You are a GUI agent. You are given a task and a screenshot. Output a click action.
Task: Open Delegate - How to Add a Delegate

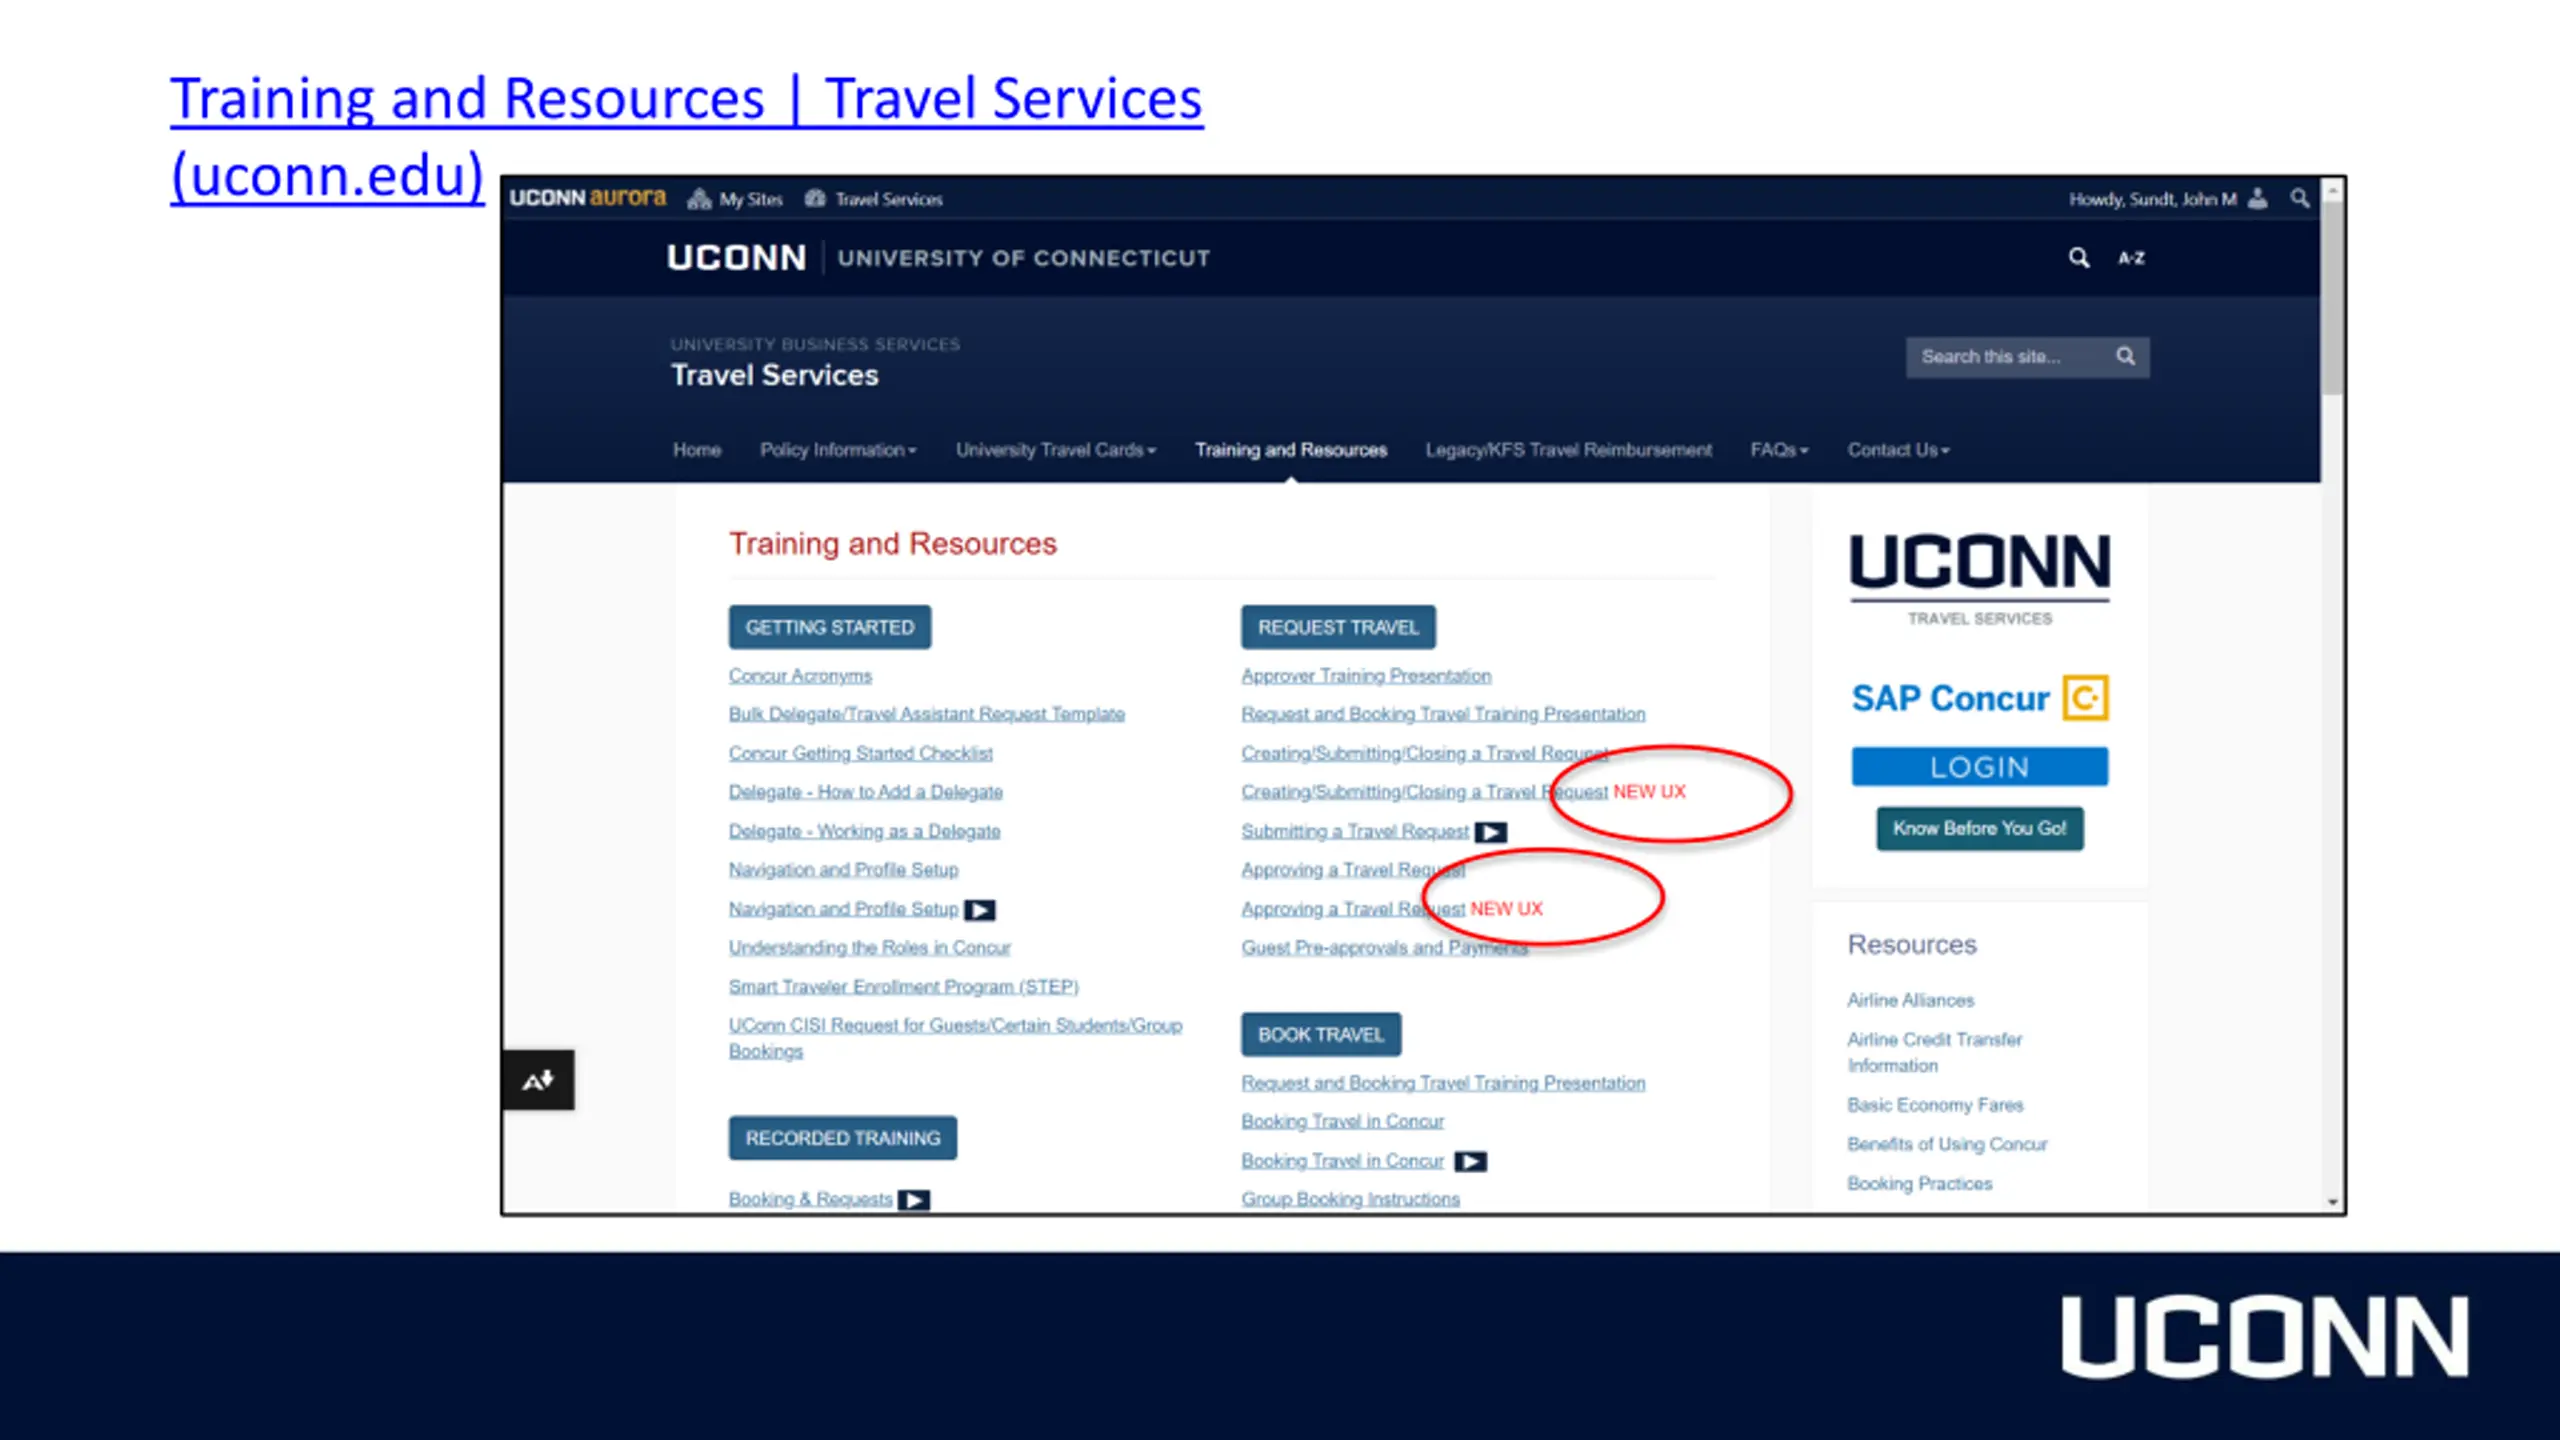click(866, 792)
